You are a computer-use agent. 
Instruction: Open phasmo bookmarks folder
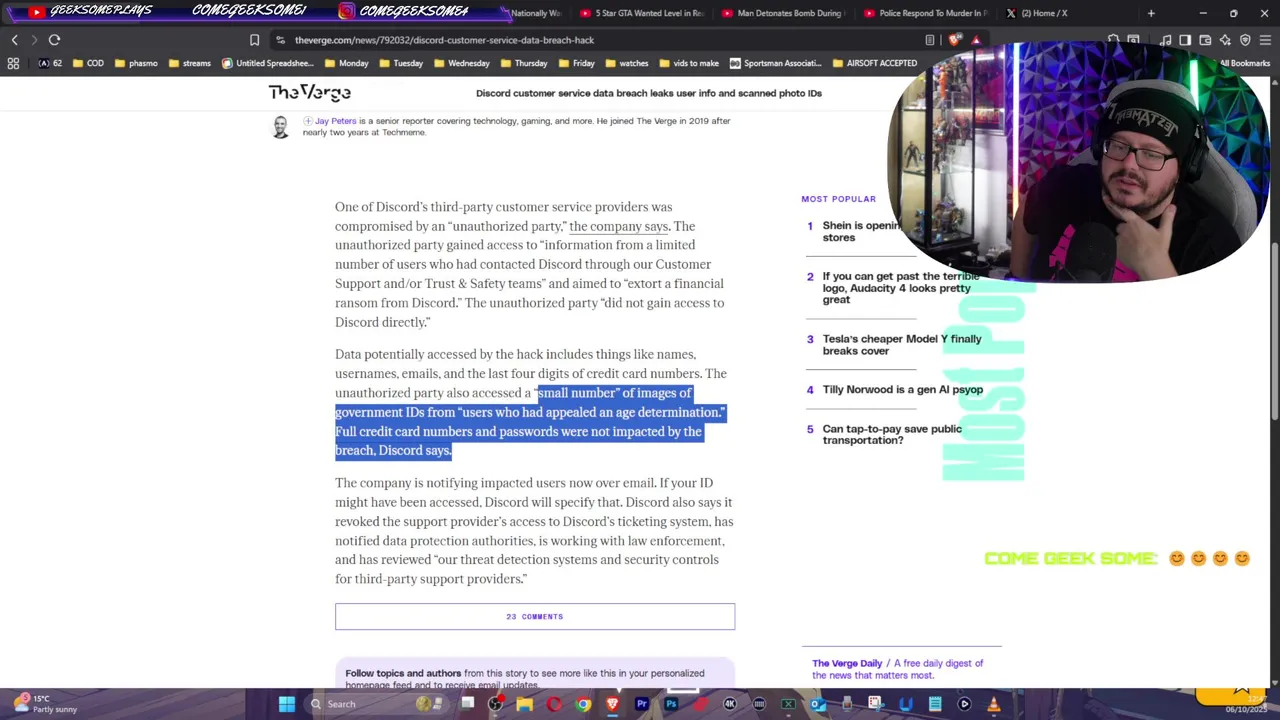136,63
